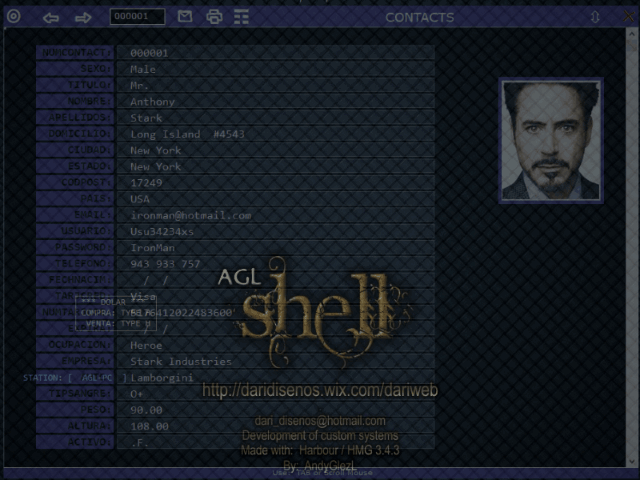The height and width of the screenshot is (480, 640).
Task: Click the ALTURA field showing 108.00
Action: 276,426
